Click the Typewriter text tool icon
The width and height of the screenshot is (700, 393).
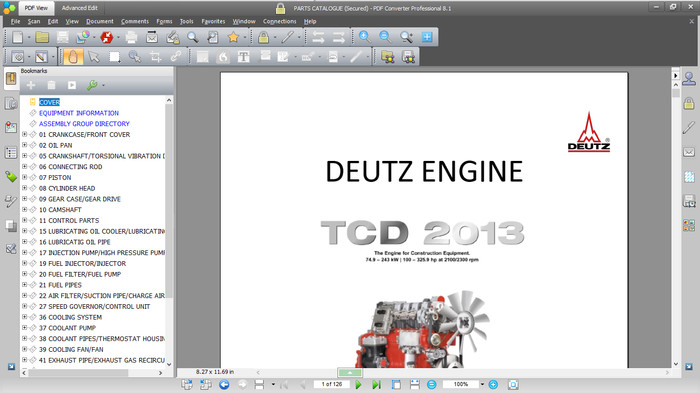click(243, 57)
